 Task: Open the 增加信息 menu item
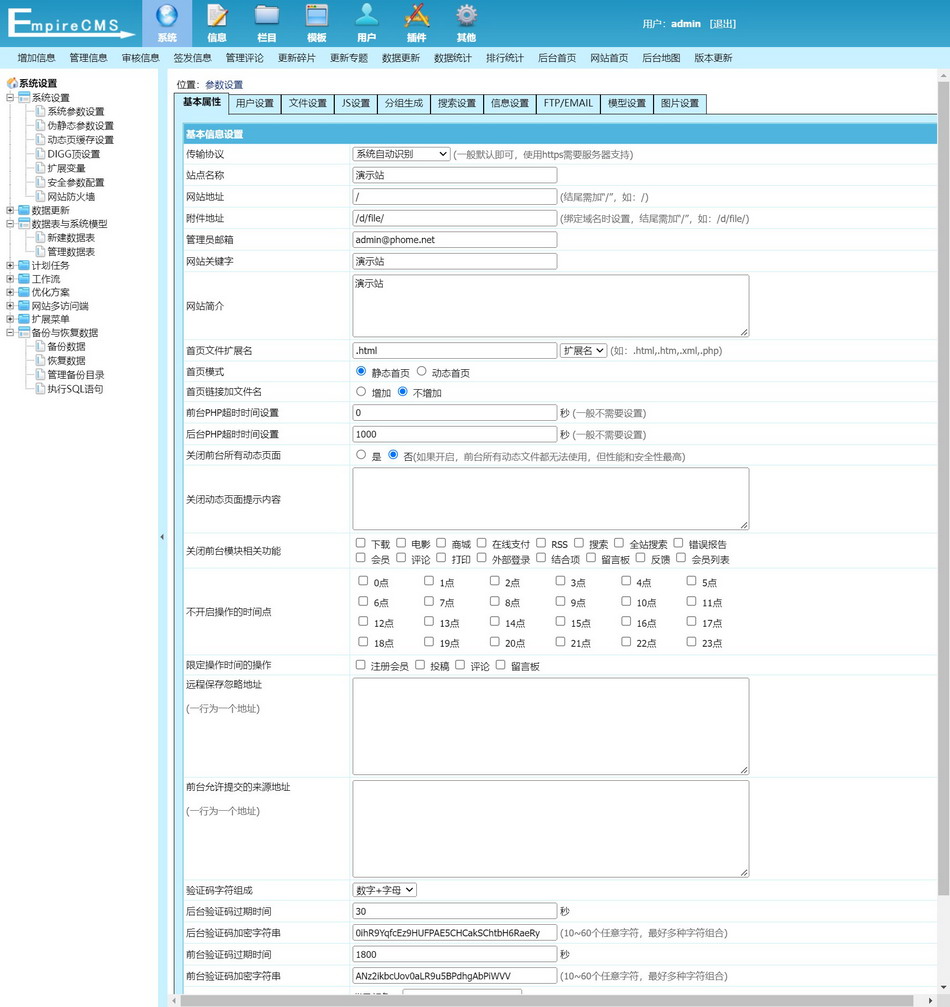(x=37, y=58)
